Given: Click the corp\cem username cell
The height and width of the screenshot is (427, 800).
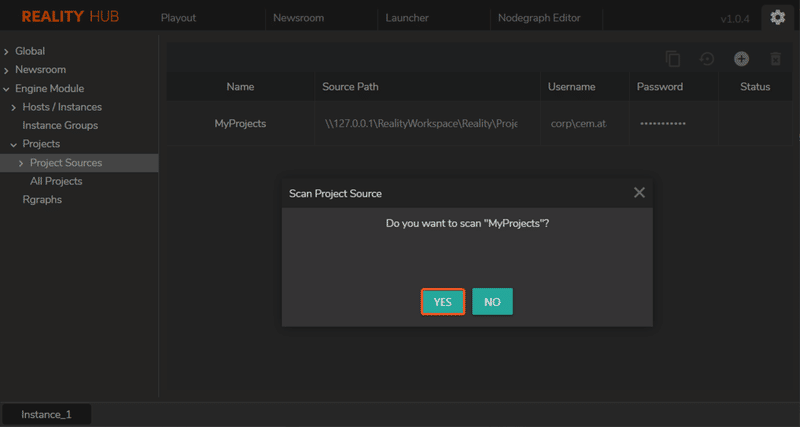Looking at the screenshot, I should point(585,123).
